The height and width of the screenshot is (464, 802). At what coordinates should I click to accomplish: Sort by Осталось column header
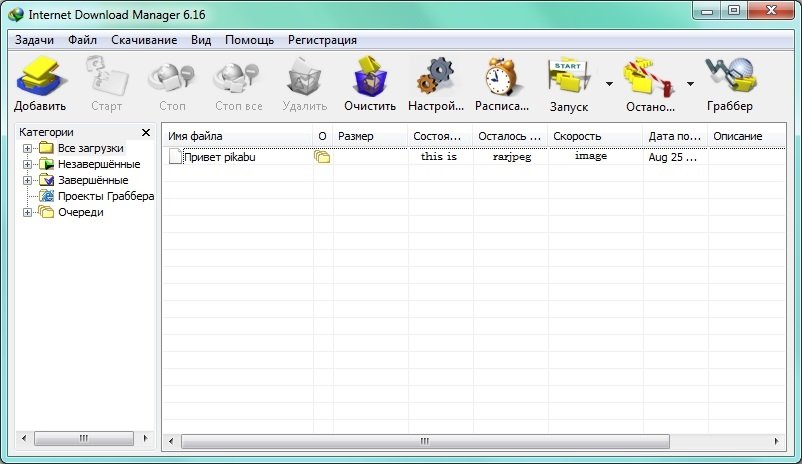click(x=510, y=136)
